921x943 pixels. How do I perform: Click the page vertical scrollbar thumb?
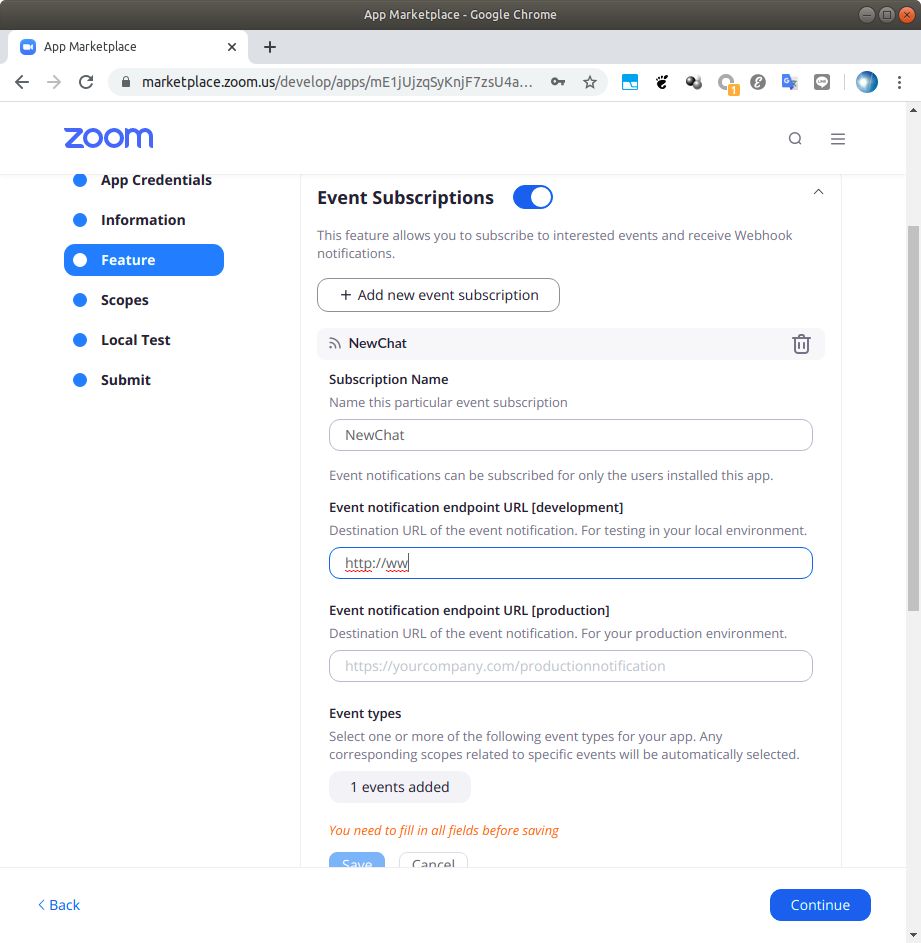913,418
